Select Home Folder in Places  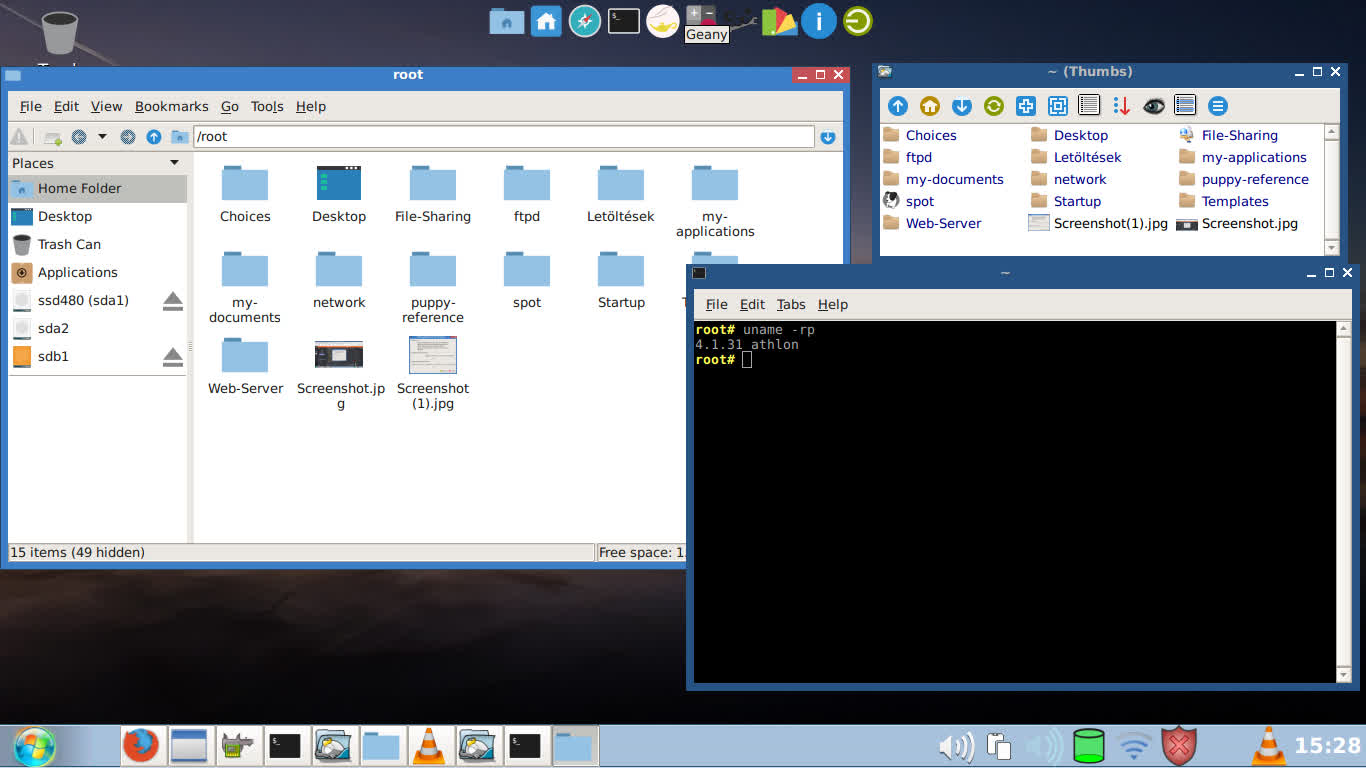pos(97,188)
